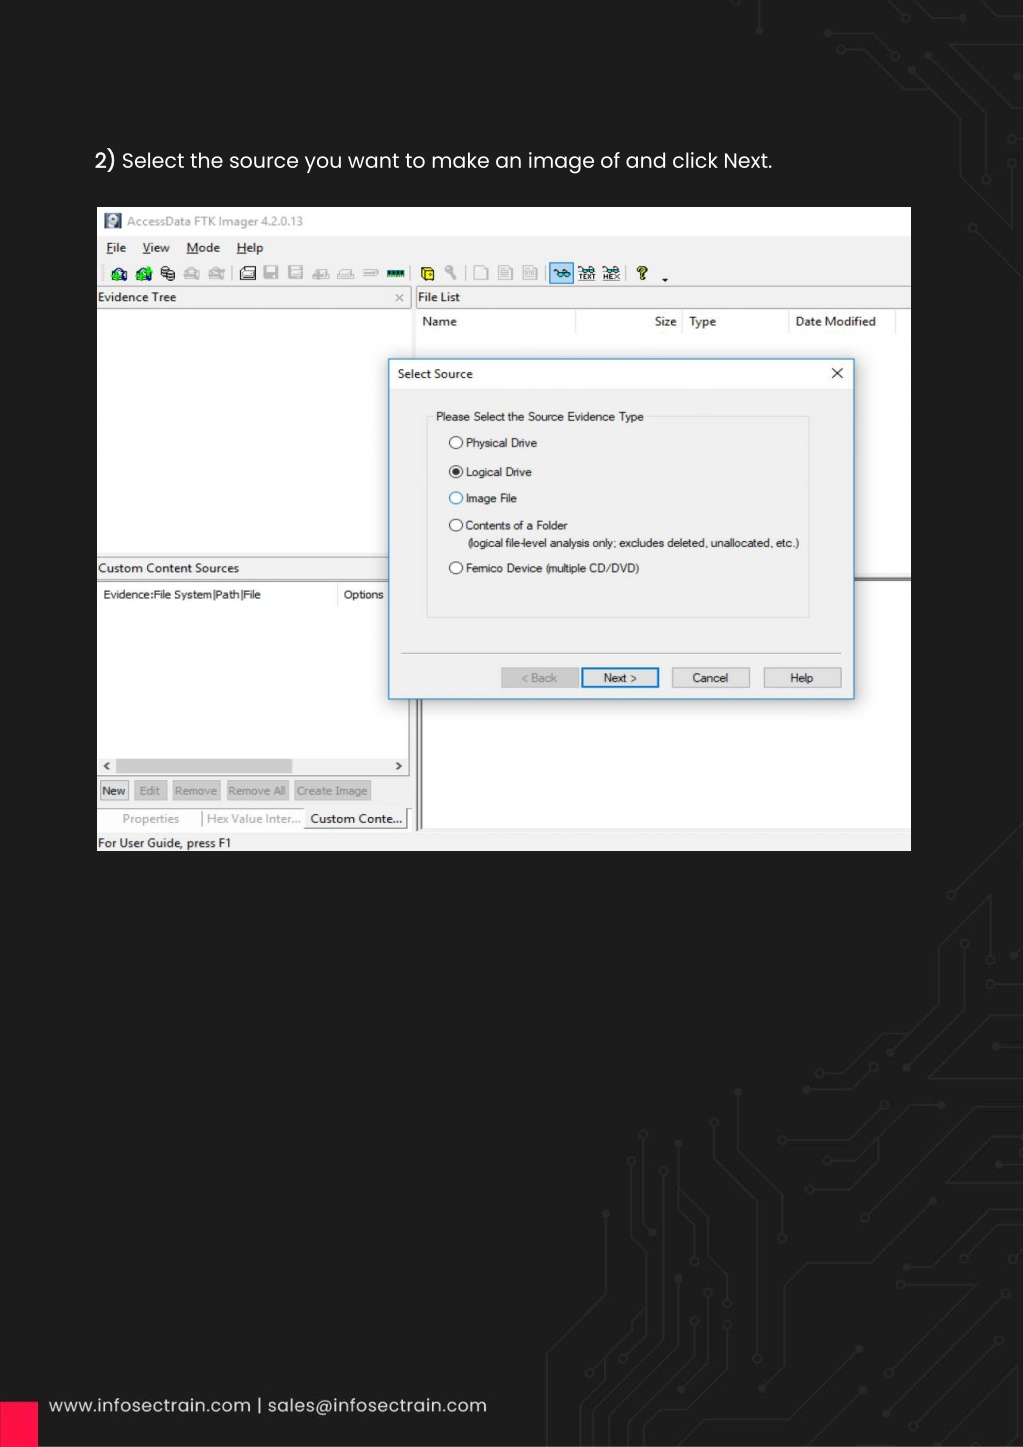Select the Logical Drive radio button

pos(456,472)
